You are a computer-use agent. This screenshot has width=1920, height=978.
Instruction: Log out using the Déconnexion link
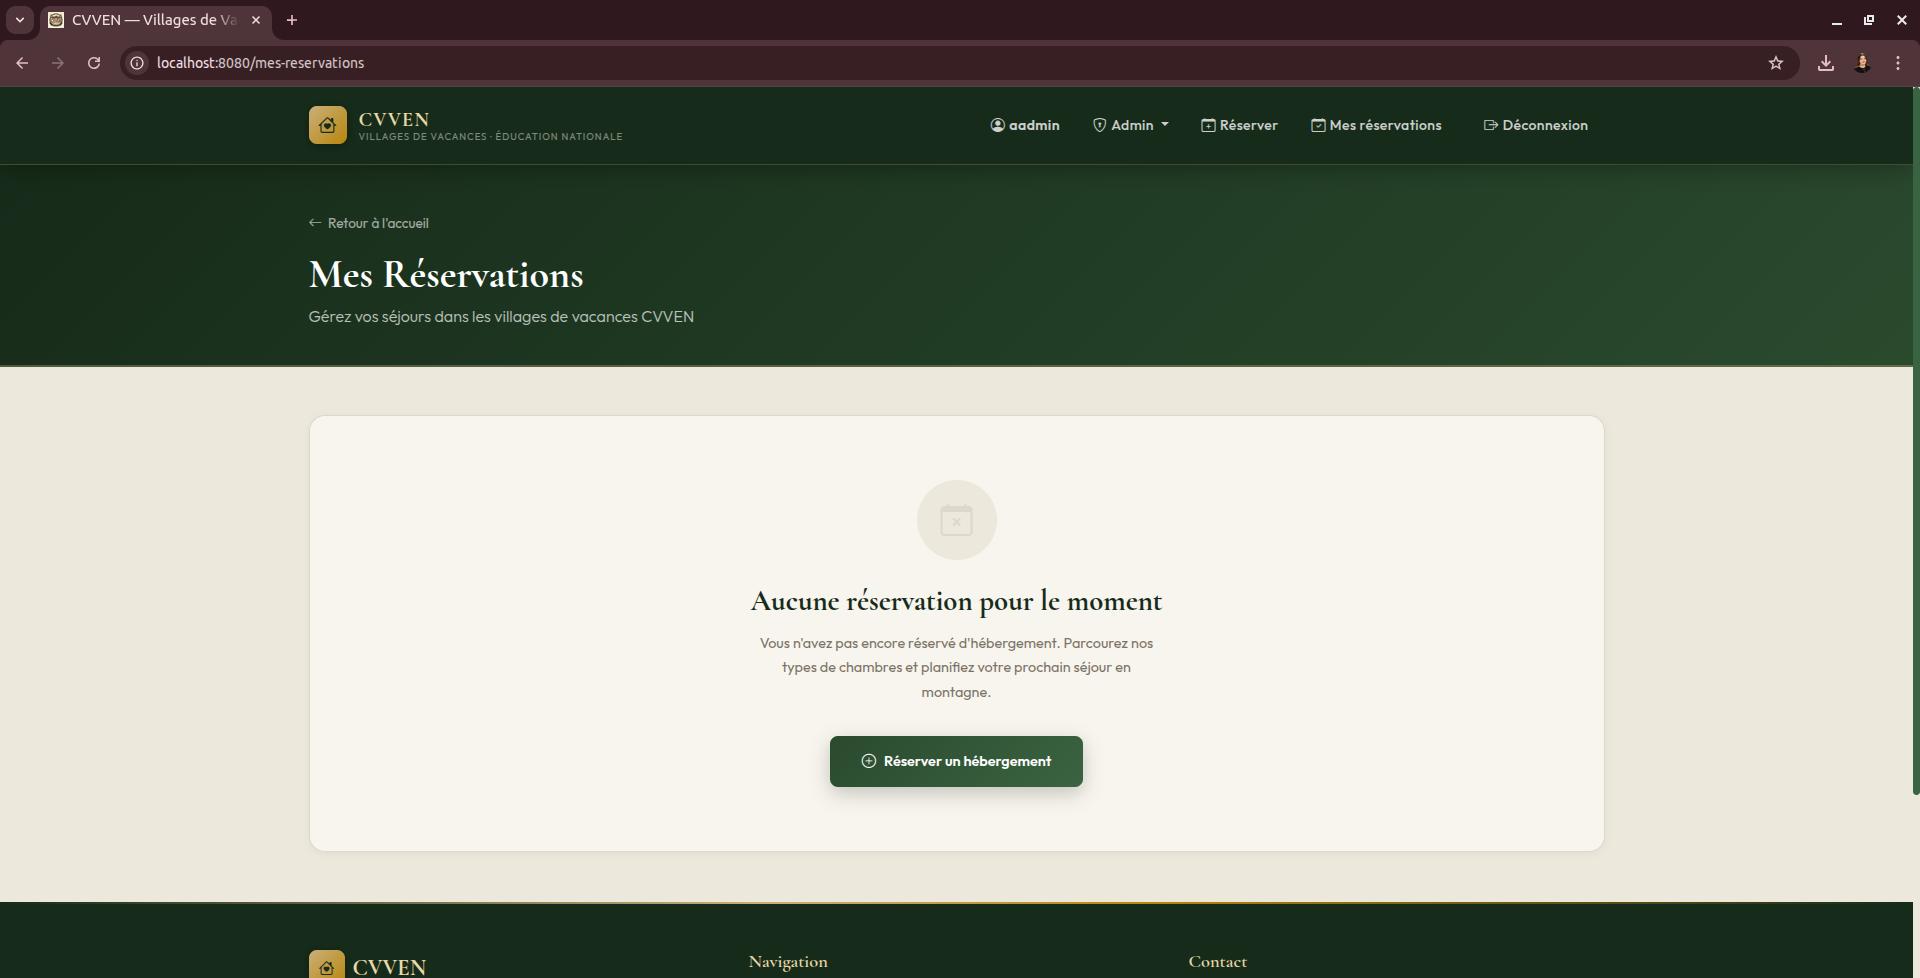click(x=1535, y=125)
